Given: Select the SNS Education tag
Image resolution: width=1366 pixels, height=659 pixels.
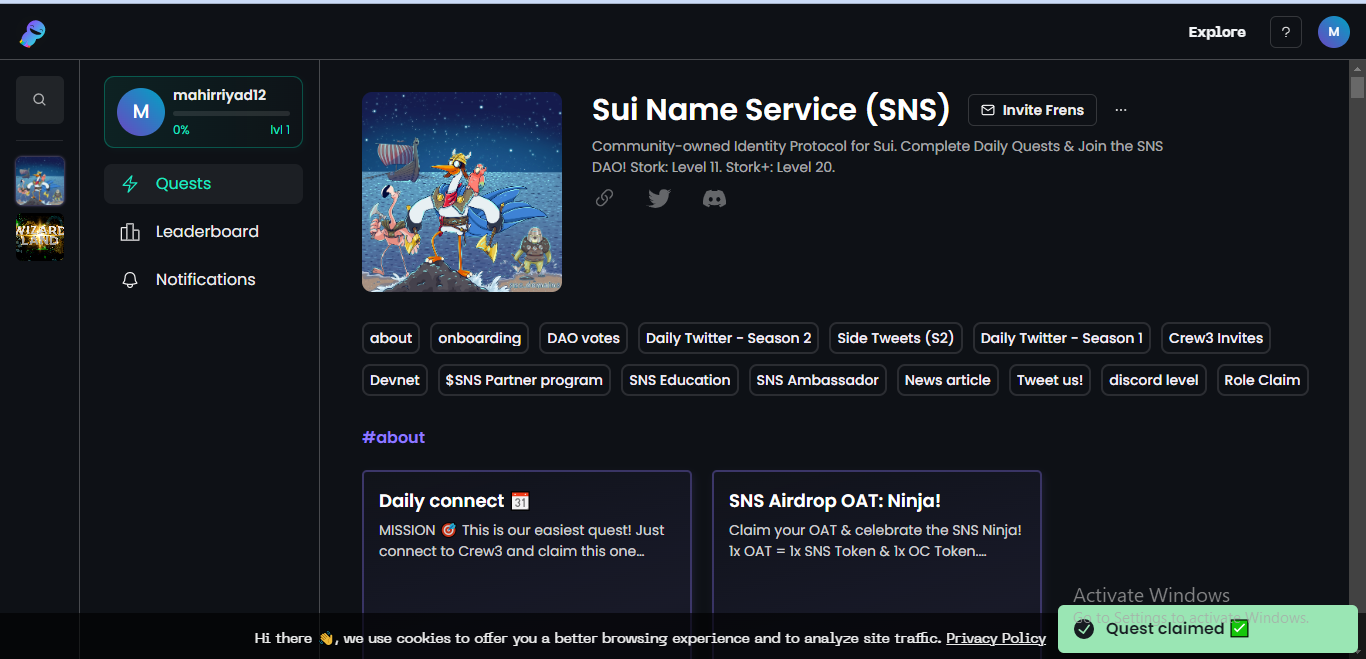Looking at the screenshot, I should pyautogui.click(x=680, y=380).
